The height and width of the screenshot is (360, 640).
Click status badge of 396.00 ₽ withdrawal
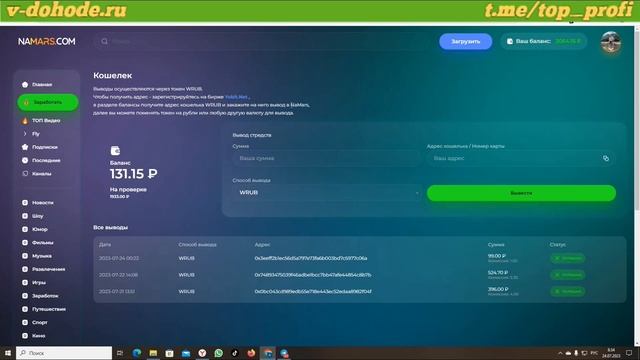click(x=567, y=291)
